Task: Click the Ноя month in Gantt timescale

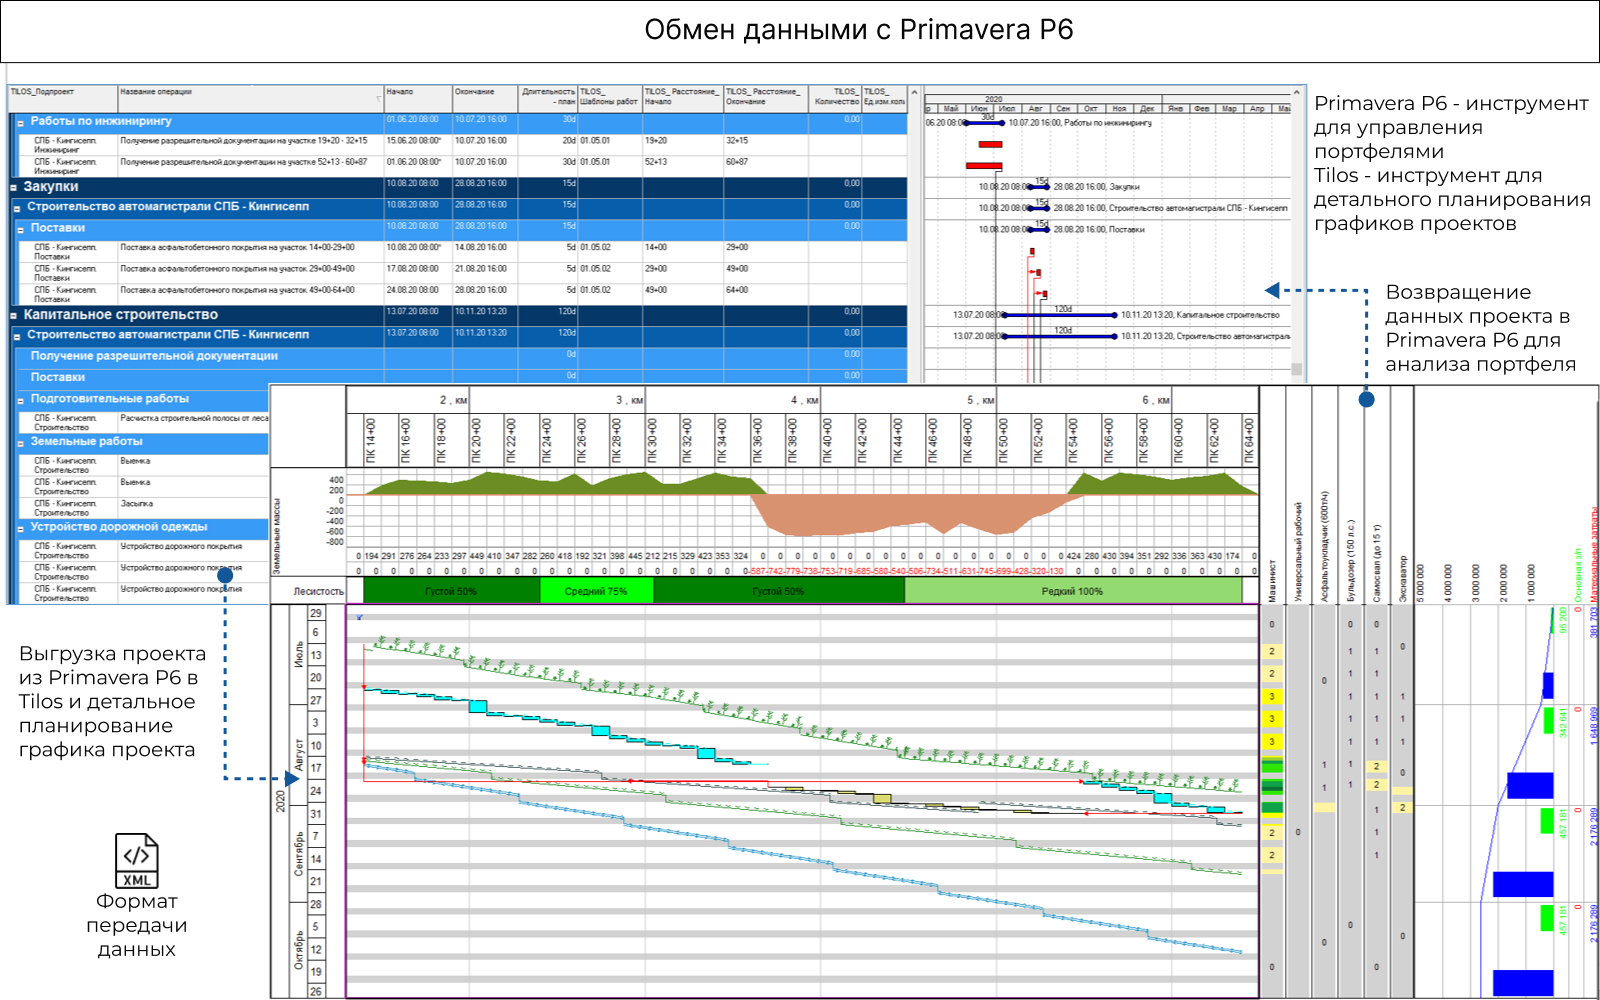Action: [x=1119, y=108]
